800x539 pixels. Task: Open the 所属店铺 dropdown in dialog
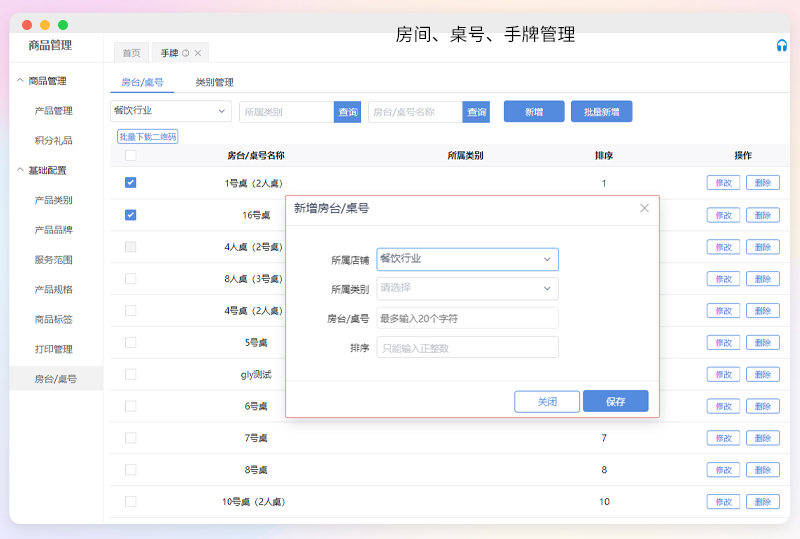coord(467,259)
